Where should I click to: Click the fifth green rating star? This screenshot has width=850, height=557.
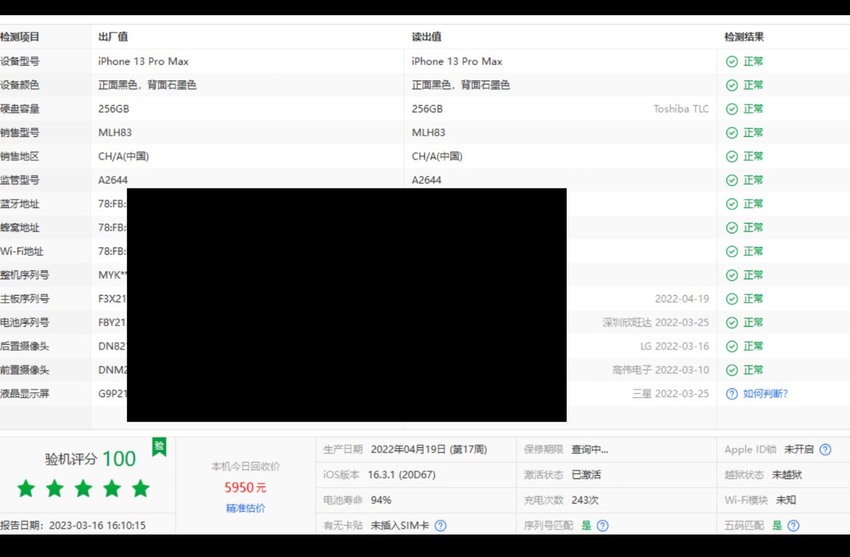pyautogui.click(x=140, y=488)
